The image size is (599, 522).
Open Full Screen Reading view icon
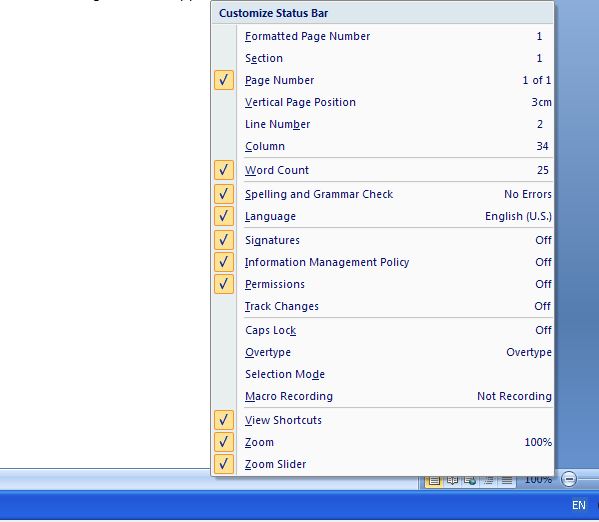(452, 481)
